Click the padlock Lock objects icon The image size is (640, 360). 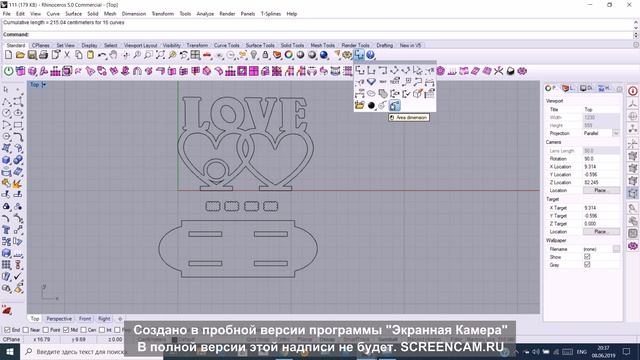coord(265,55)
